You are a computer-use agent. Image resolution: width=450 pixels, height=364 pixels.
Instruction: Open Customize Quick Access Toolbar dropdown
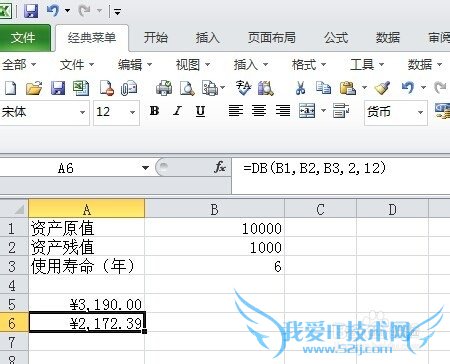coord(117,12)
